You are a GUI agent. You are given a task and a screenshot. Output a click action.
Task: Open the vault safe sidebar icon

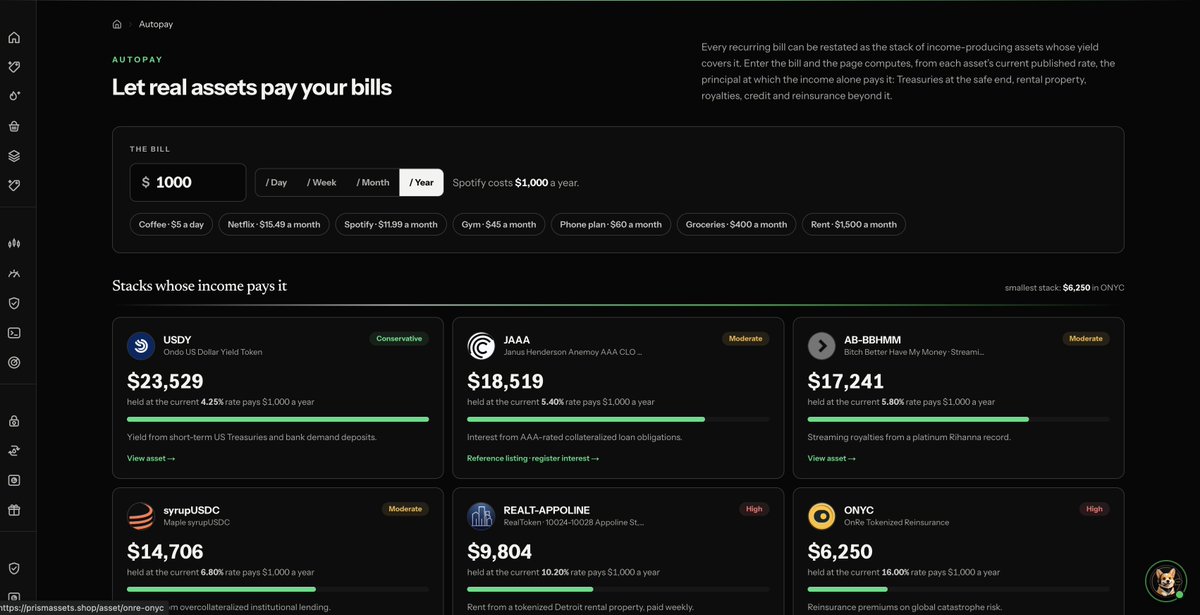point(14,480)
